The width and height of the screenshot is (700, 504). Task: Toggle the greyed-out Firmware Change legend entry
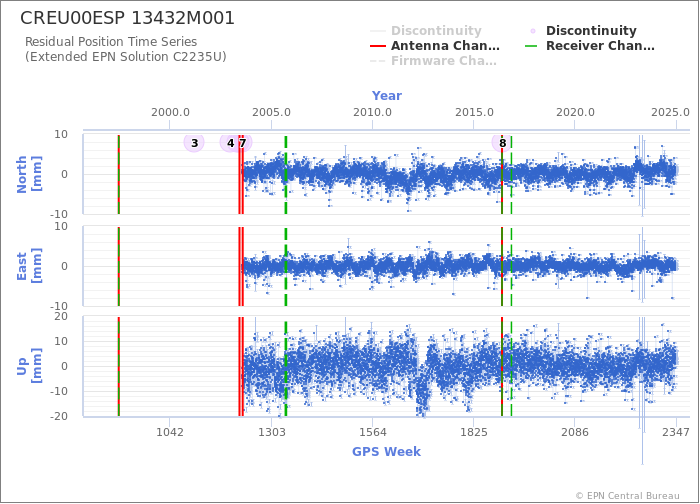coord(433,61)
